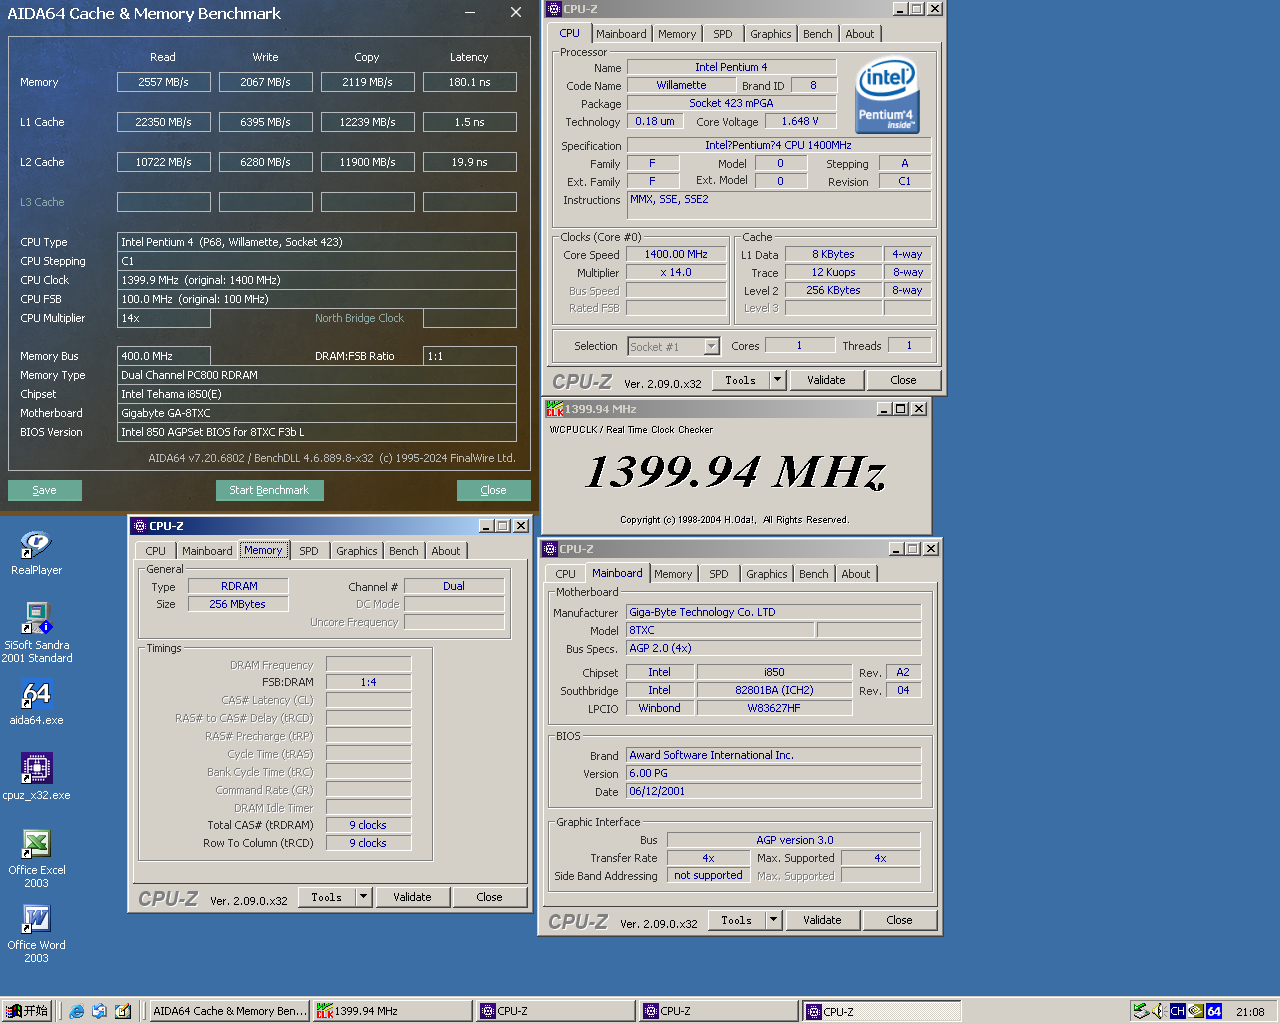This screenshot has width=1280, height=1024.
Task: Click the system clock showing 21:08
Action: (x=1250, y=1011)
